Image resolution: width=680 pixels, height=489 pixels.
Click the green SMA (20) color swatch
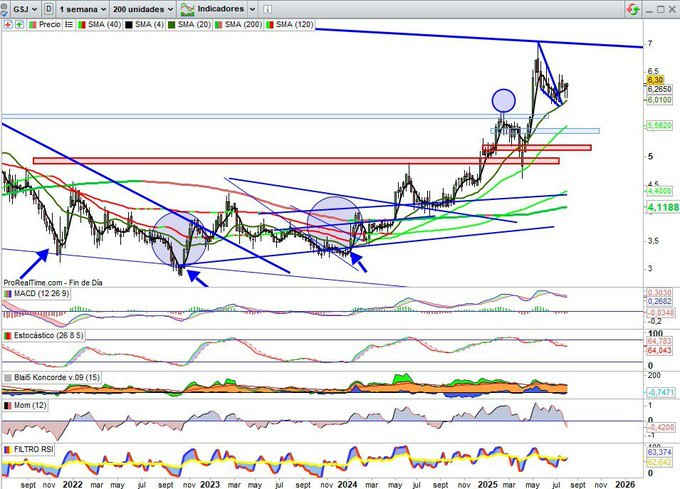(172, 25)
